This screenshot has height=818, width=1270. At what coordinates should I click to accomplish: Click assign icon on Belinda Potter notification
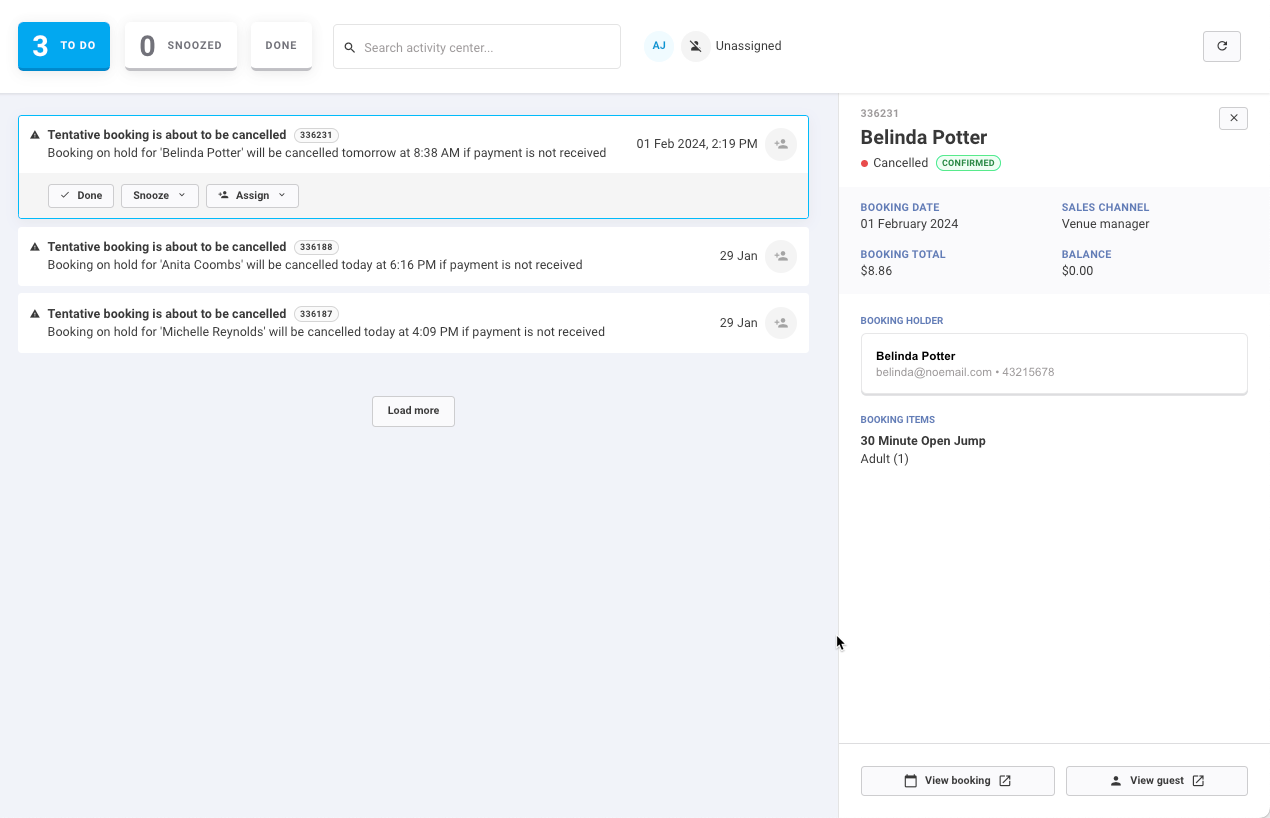(x=781, y=144)
